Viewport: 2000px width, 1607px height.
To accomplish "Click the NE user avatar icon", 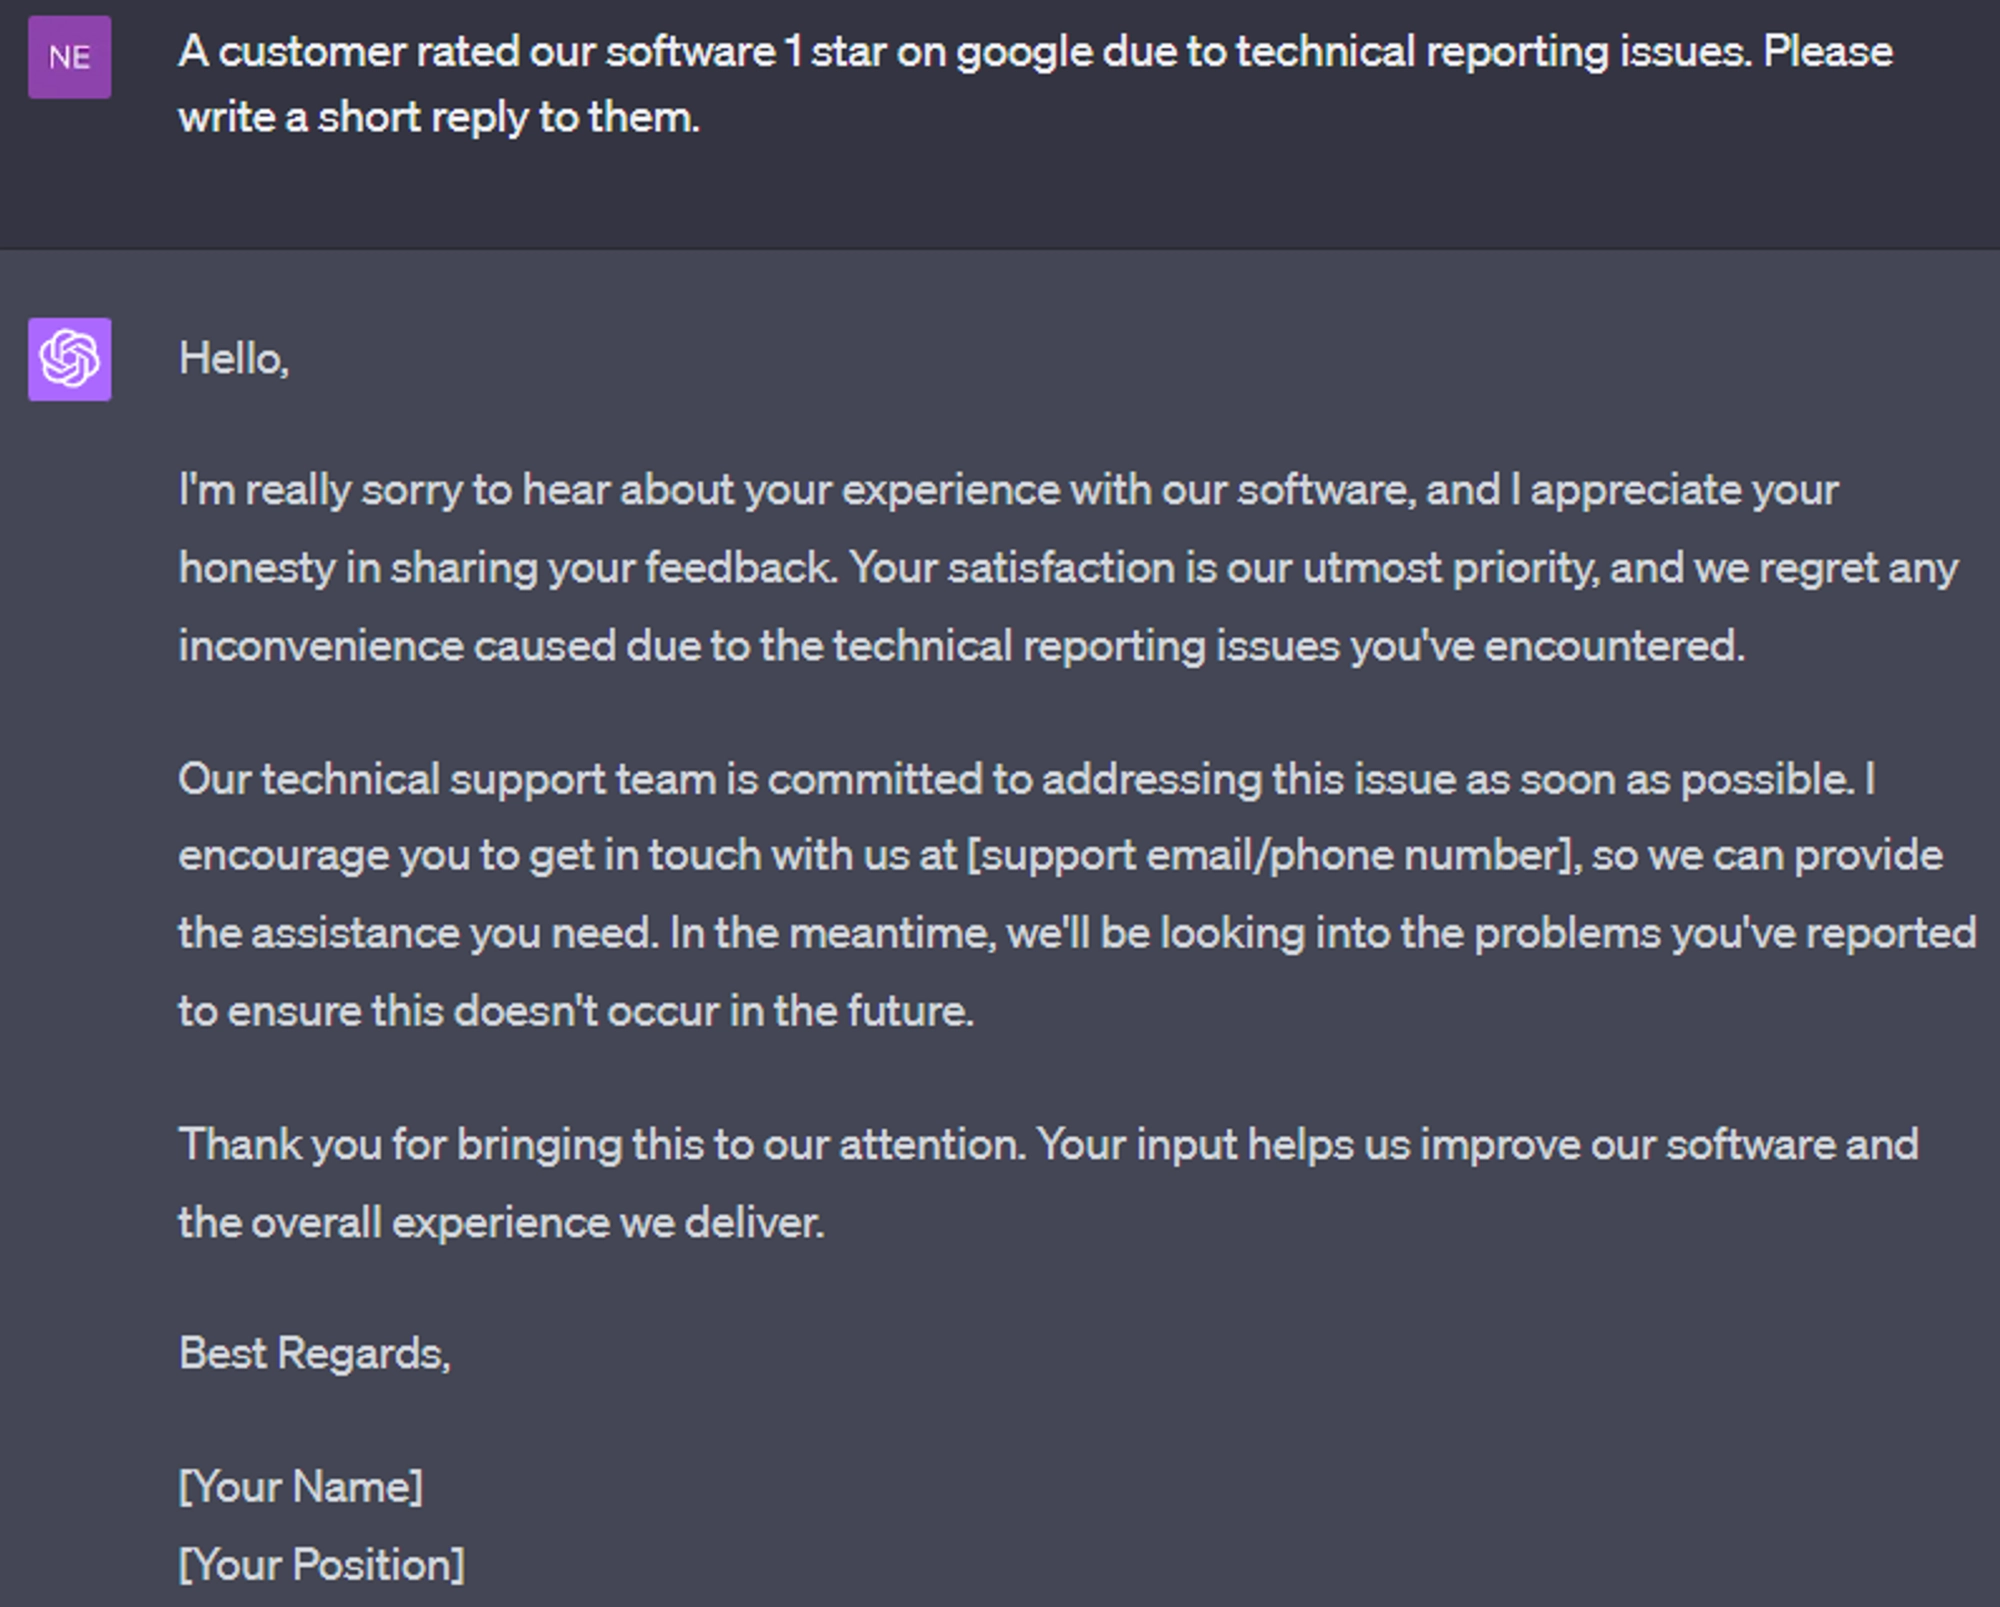I will (69, 57).
